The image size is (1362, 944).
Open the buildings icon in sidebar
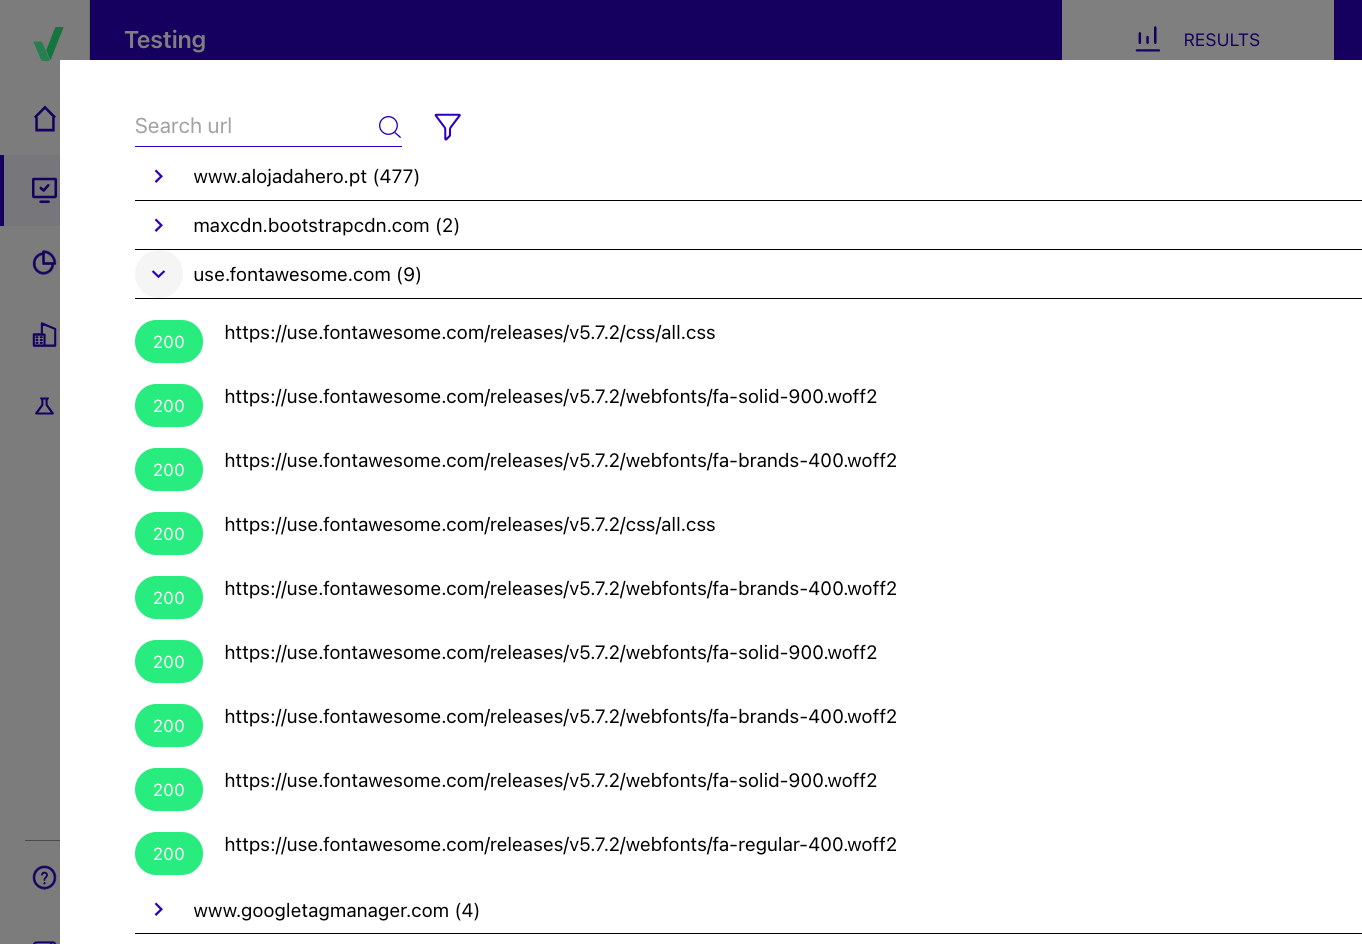point(44,335)
